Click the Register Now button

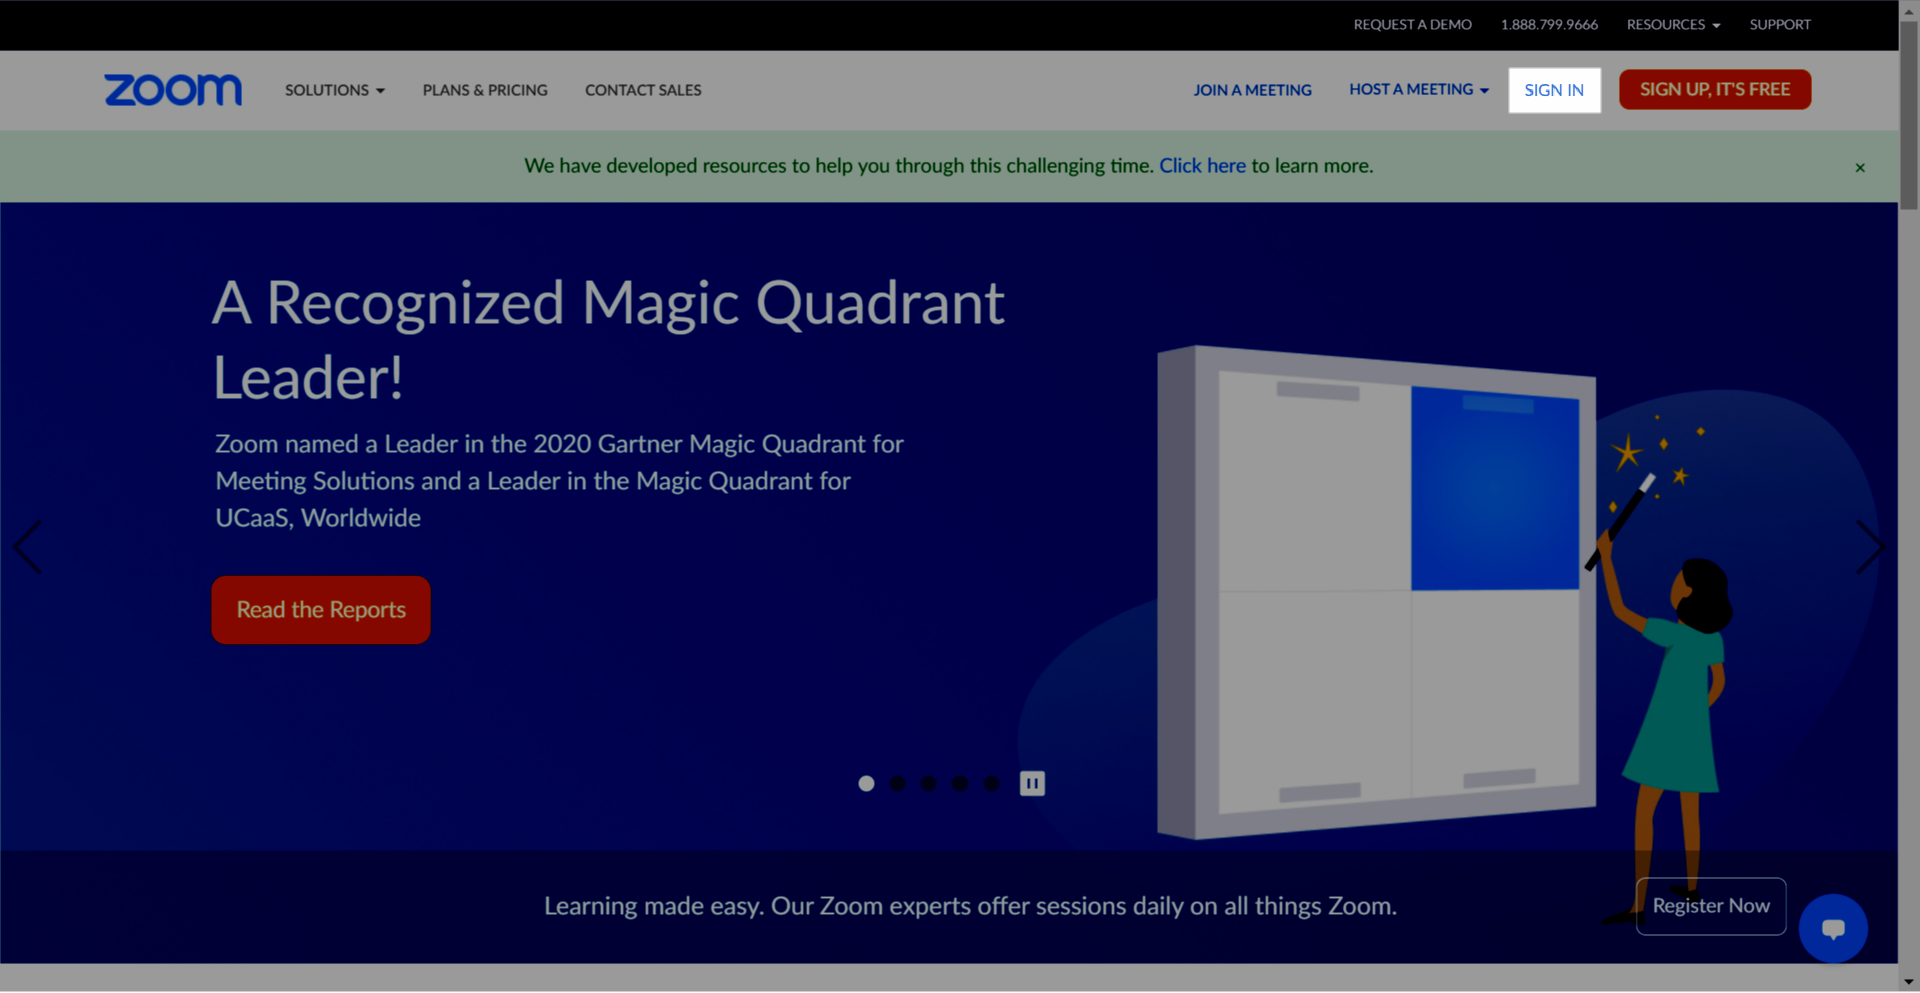[1711, 906]
